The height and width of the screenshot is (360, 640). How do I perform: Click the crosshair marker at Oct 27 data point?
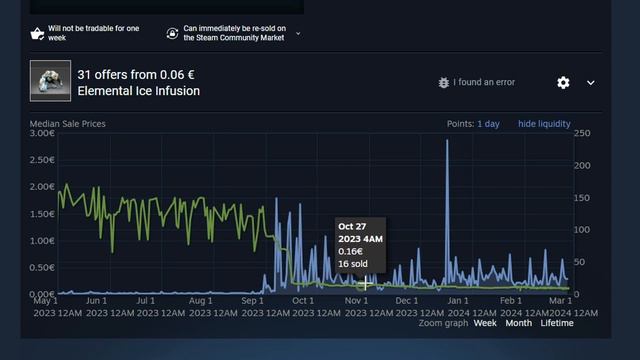[365, 283]
